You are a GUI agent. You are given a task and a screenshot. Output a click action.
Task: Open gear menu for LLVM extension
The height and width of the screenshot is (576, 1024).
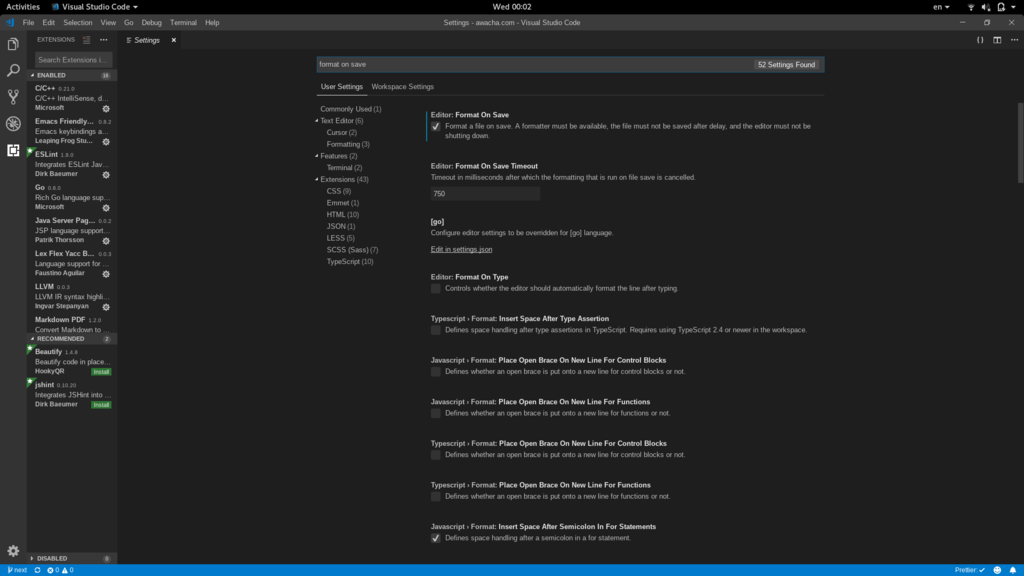click(106, 306)
